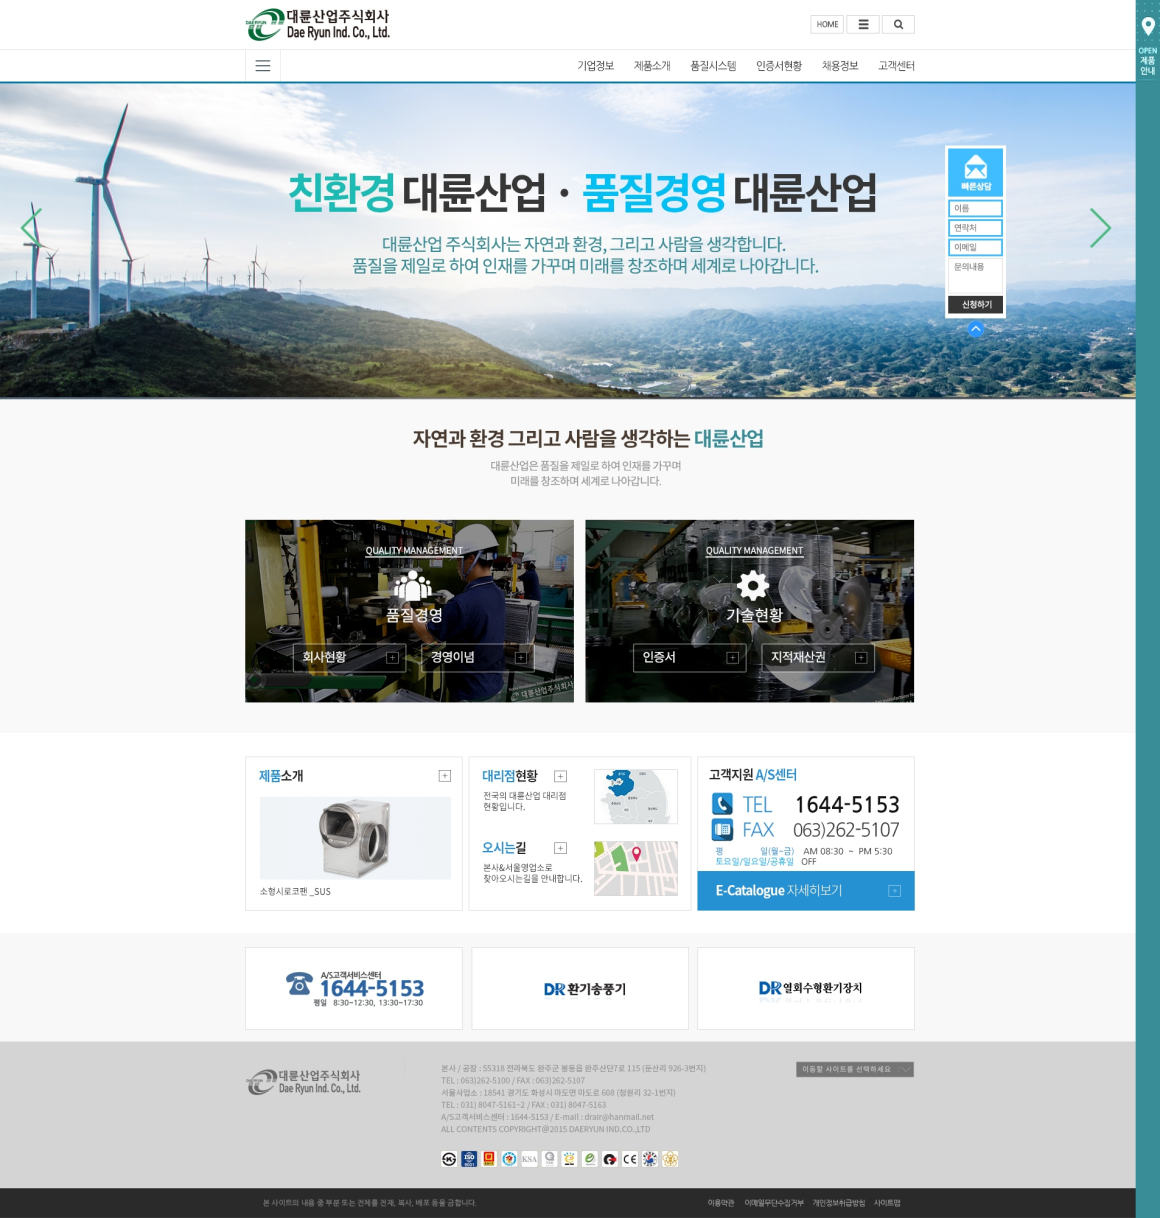Open the 경영이념 box
The image size is (1160, 1218).
point(479,657)
